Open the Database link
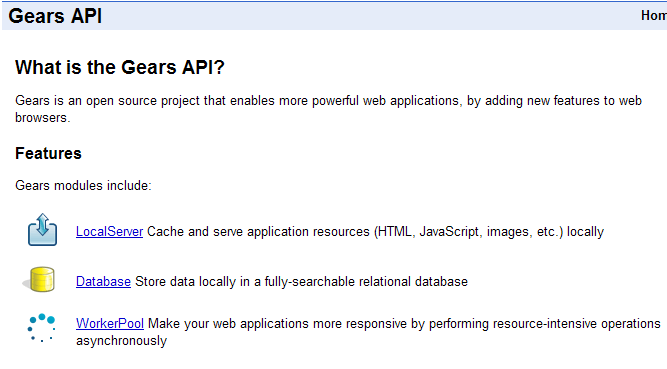667x369 pixels. (103, 282)
